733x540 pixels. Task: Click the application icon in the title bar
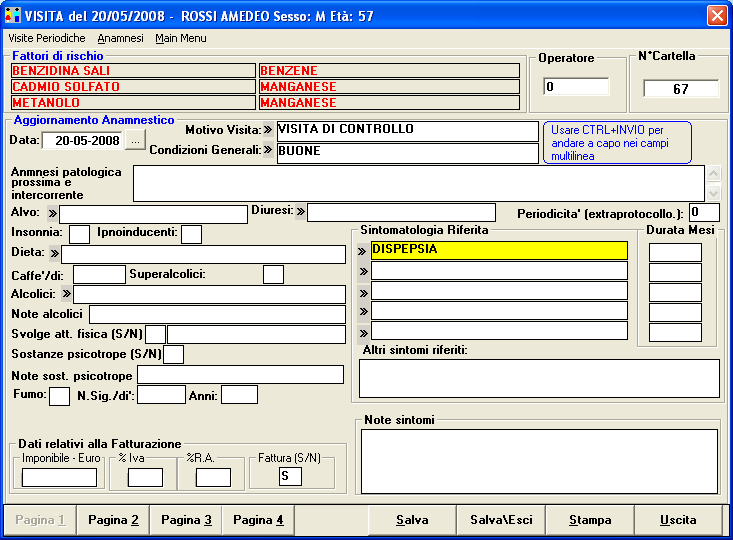coord(13,15)
